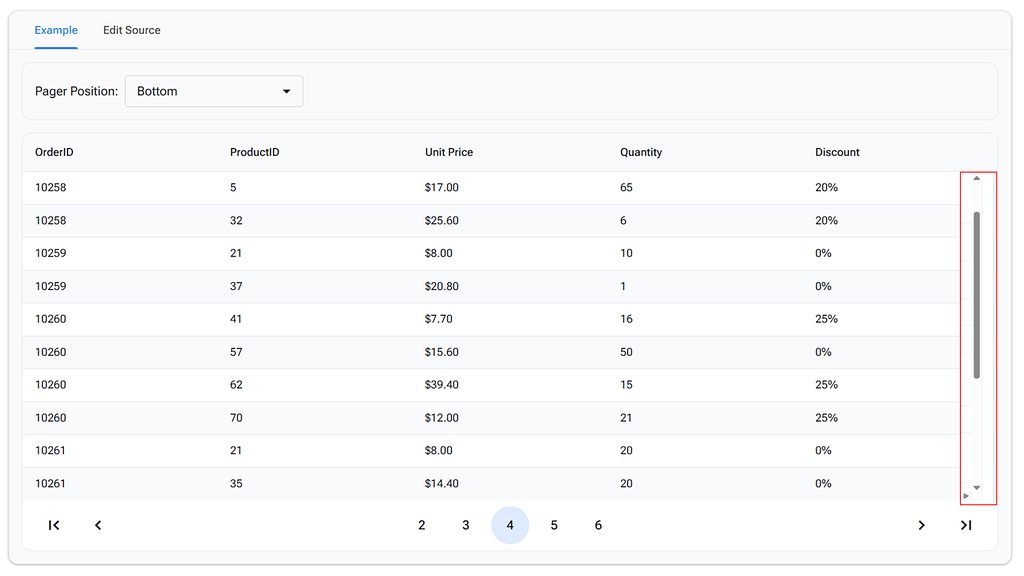Click the currently active page 4 button

pyautogui.click(x=509, y=525)
